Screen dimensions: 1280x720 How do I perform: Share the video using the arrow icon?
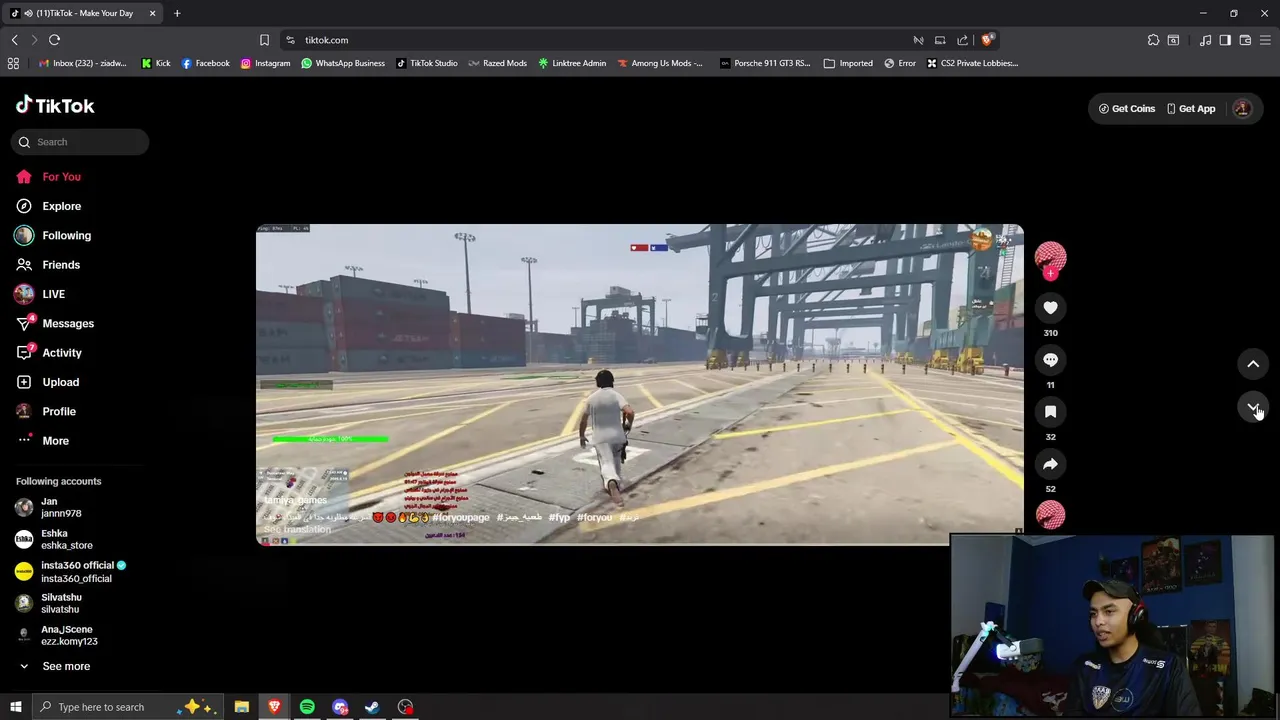[1050, 464]
